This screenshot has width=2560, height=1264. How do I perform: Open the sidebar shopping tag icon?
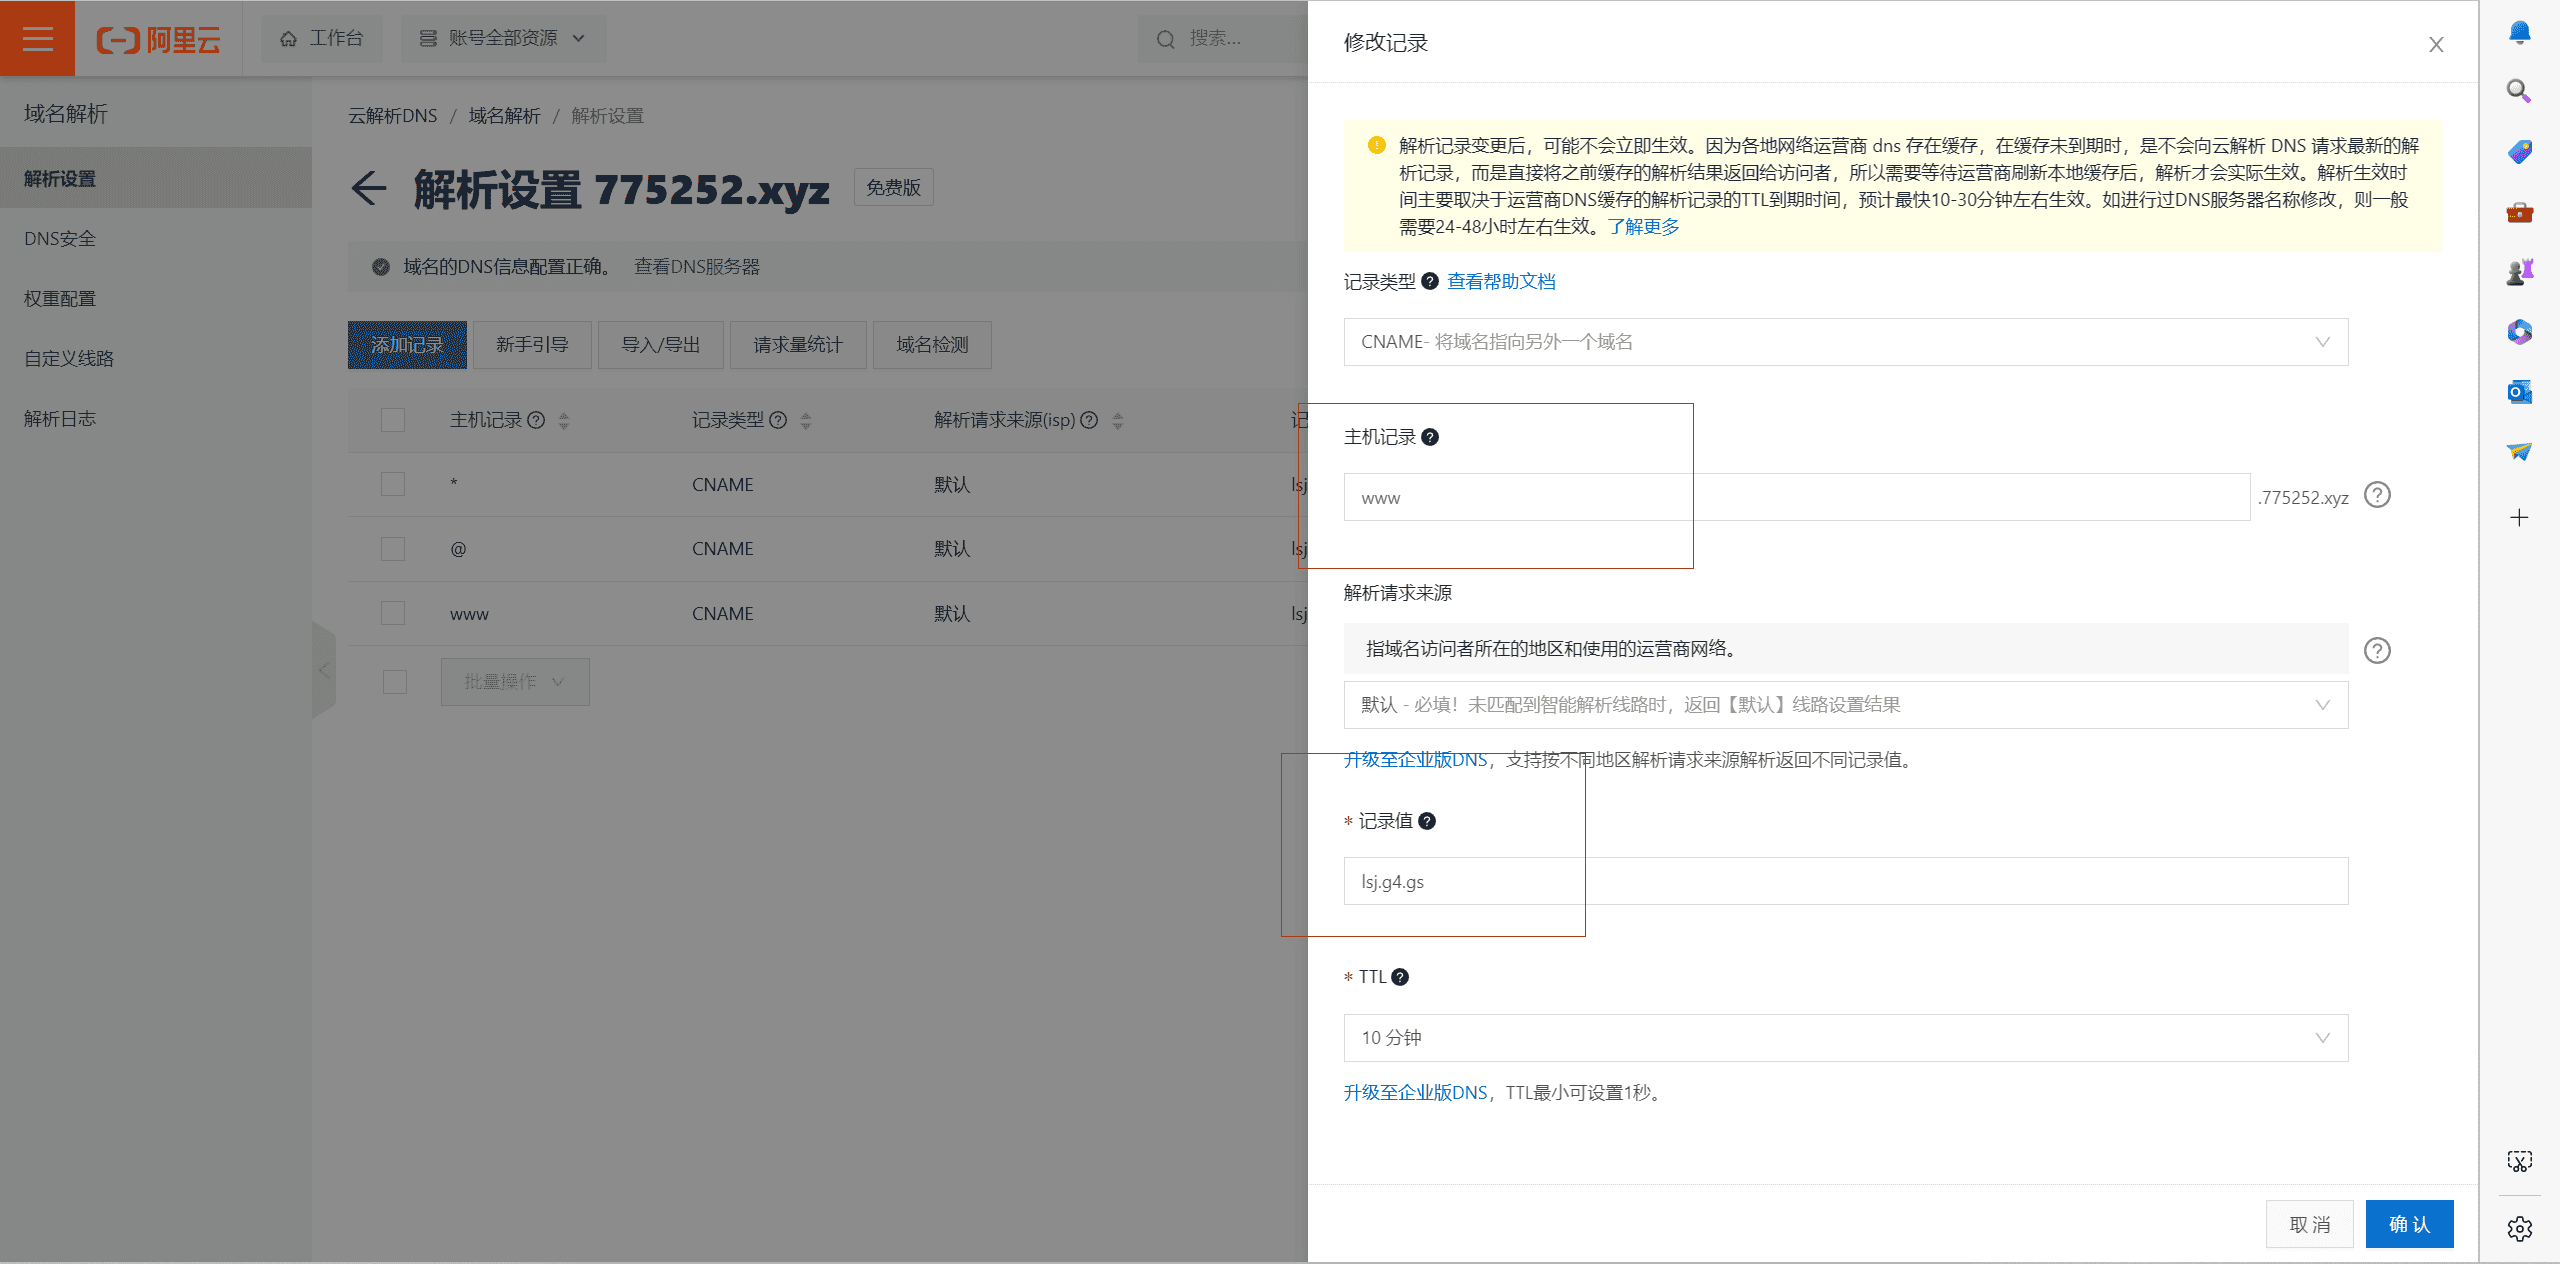2519,151
